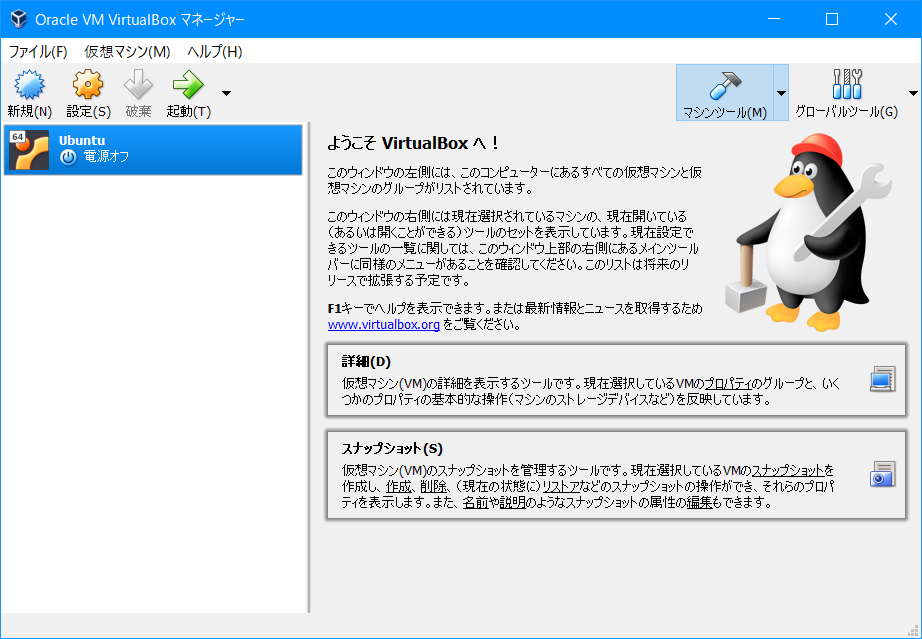This screenshot has width=922, height=639.
Task: Click the リストア link in snapshot text
Action: pos(560,487)
